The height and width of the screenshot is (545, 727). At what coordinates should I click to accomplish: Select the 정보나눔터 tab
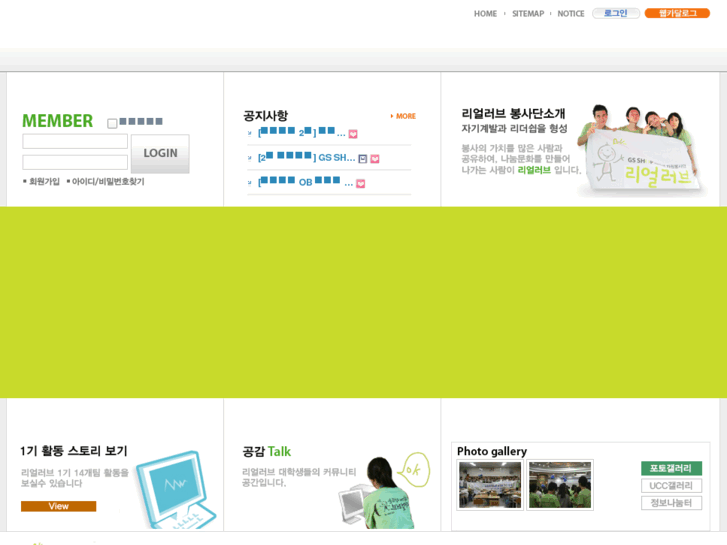click(x=671, y=503)
